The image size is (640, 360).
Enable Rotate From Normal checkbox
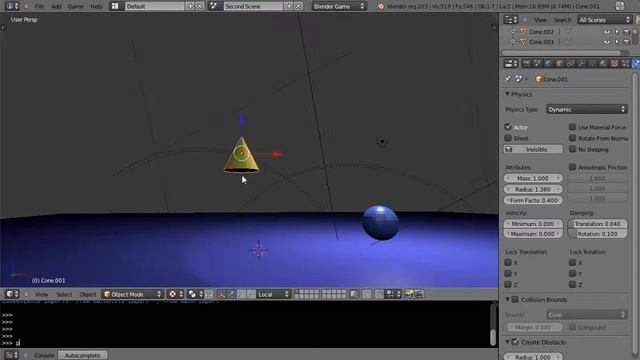click(x=573, y=138)
